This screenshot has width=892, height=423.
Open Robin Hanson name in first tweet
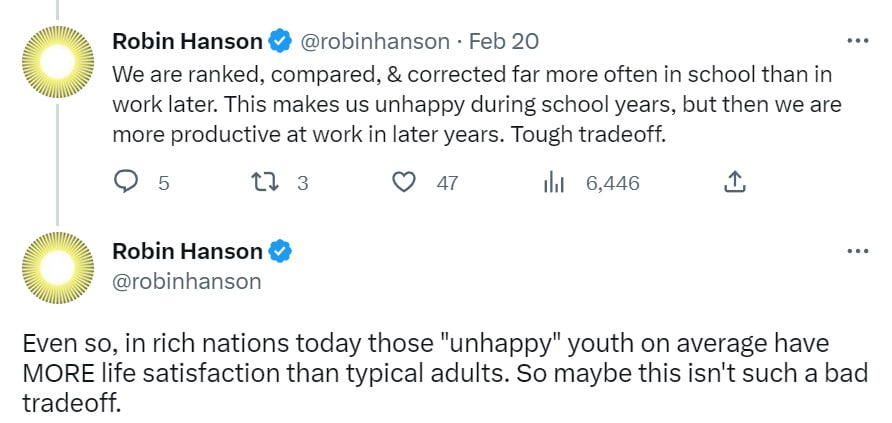tap(188, 42)
